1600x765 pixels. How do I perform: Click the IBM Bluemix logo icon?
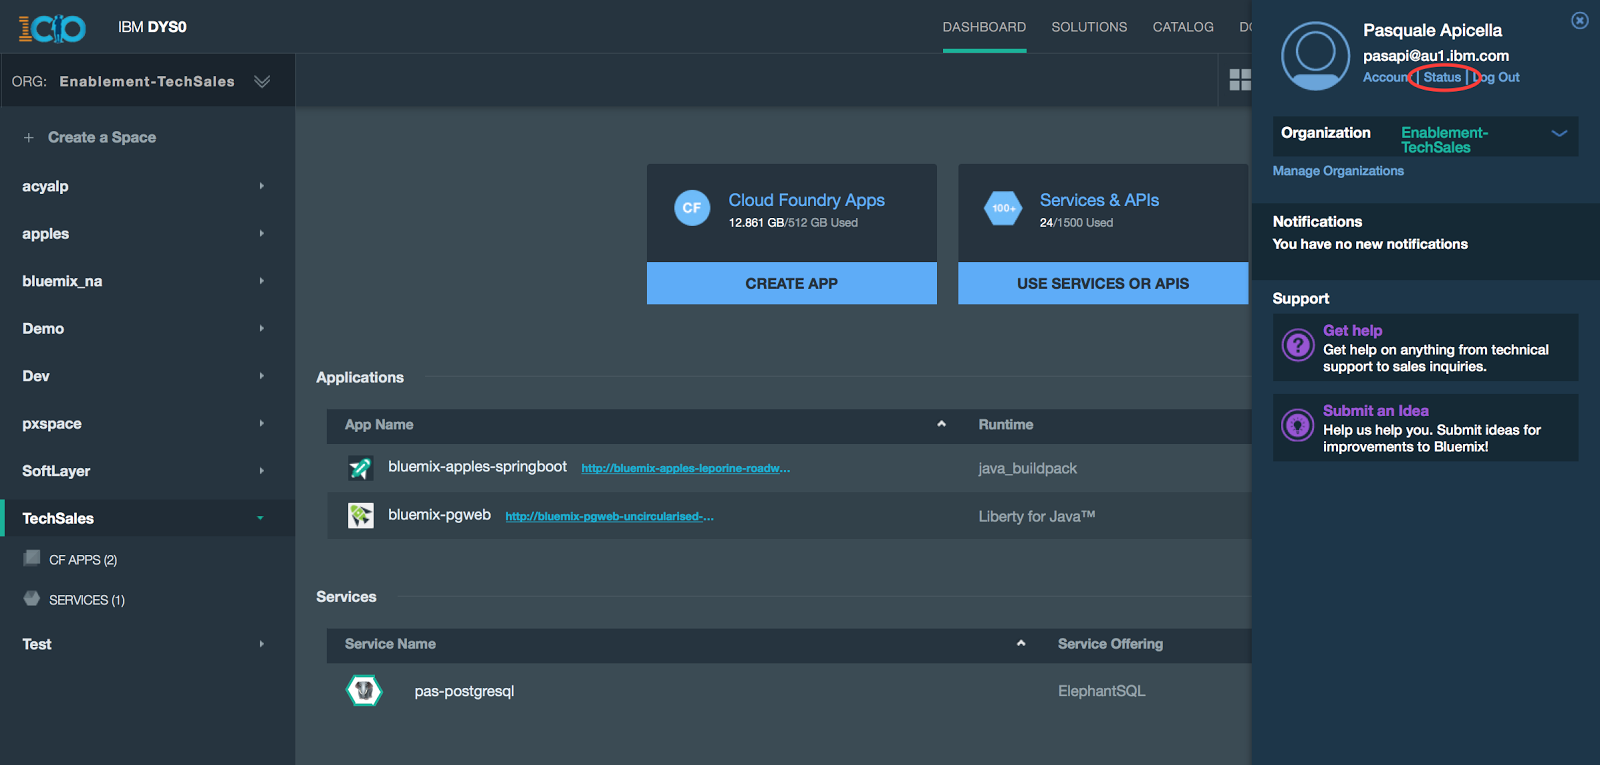pos(52,28)
